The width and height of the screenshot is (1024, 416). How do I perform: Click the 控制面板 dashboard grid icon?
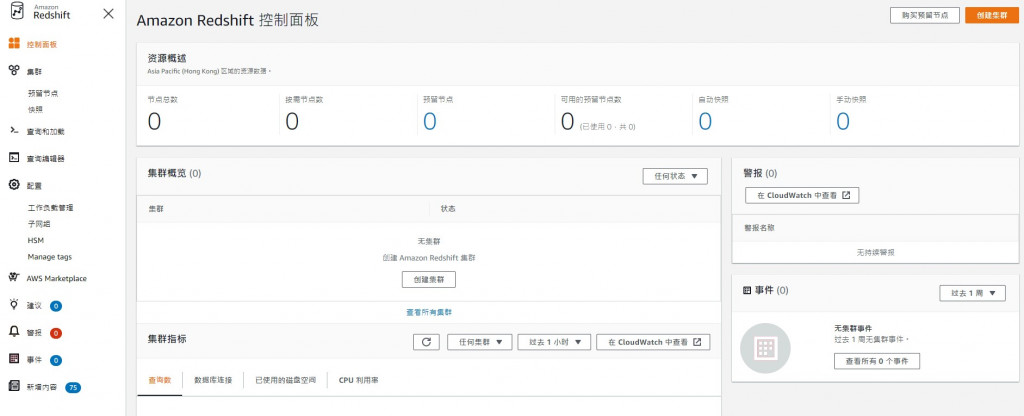coord(14,44)
